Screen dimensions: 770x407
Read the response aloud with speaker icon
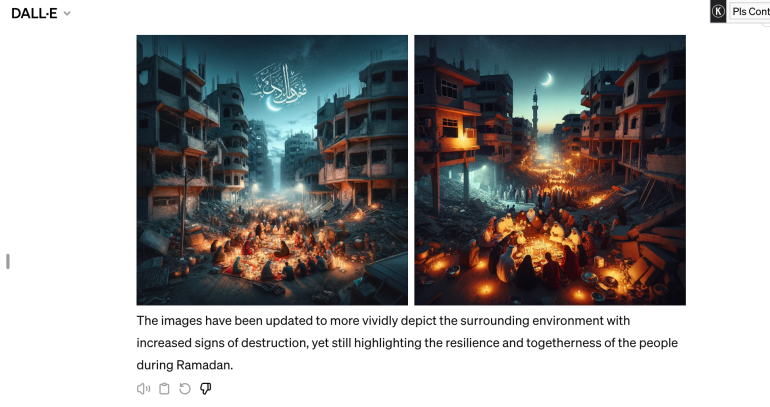(x=143, y=389)
